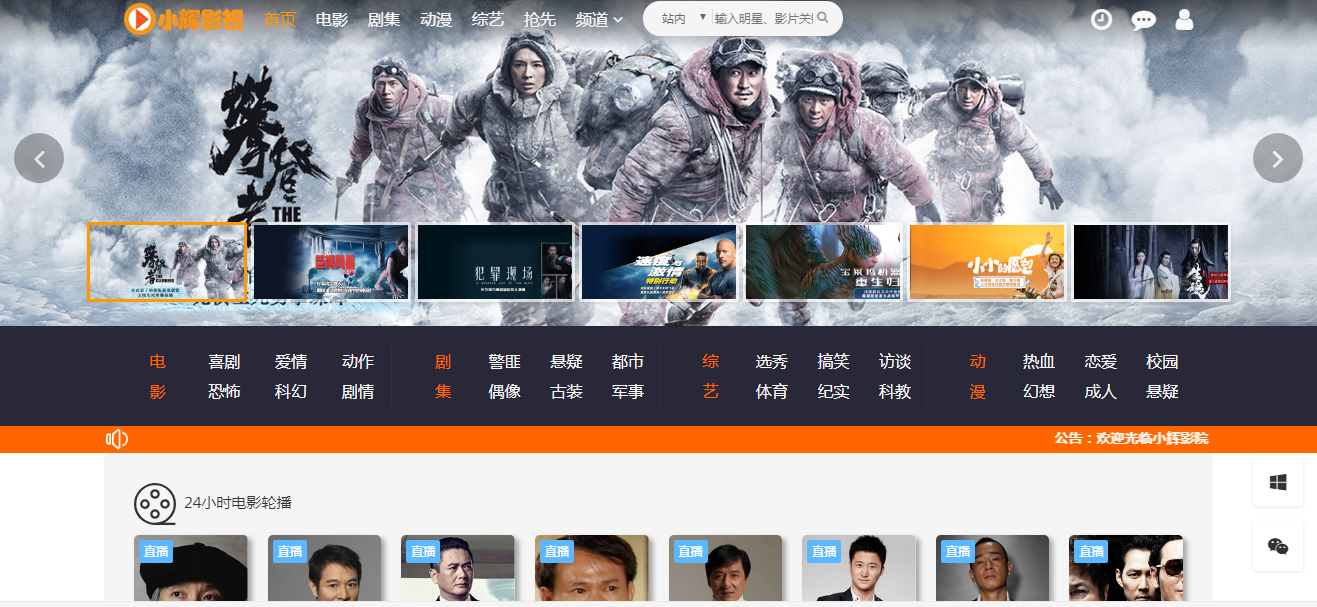This screenshot has width=1317, height=607.
Task: Open the 警匪 series category
Action: 504,362
